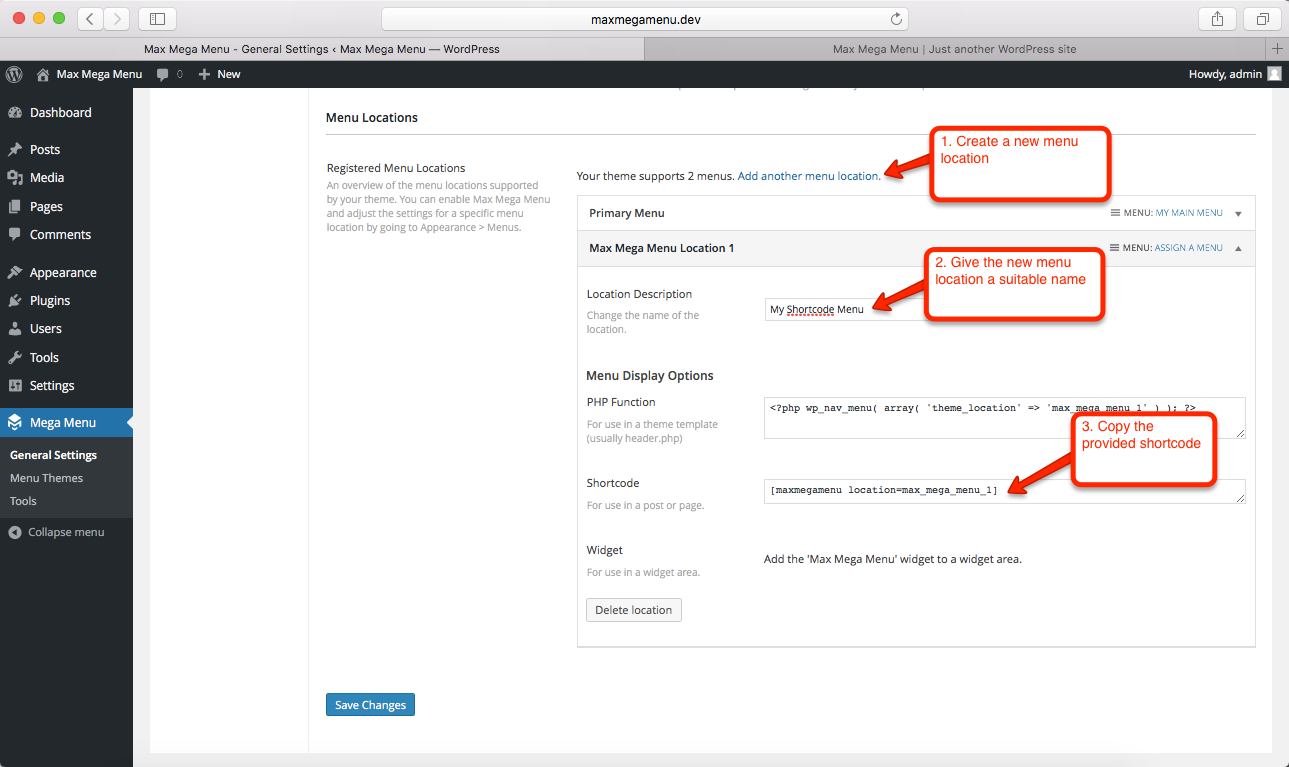Image resolution: width=1289 pixels, height=767 pixels.
Task: Click the Delete location button
Action: [634, 610]
